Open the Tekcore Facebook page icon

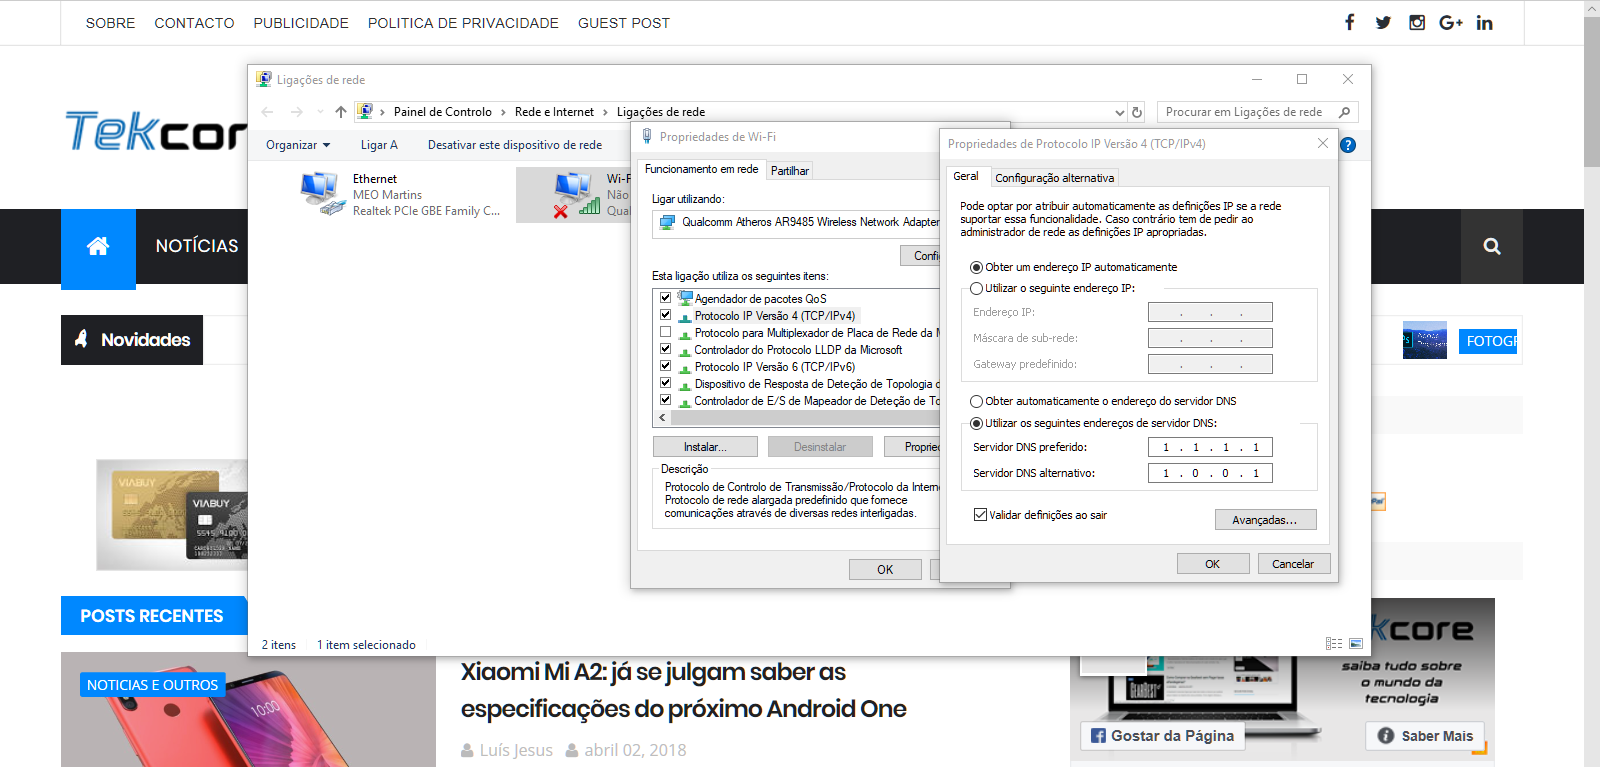pos(1349,22)
